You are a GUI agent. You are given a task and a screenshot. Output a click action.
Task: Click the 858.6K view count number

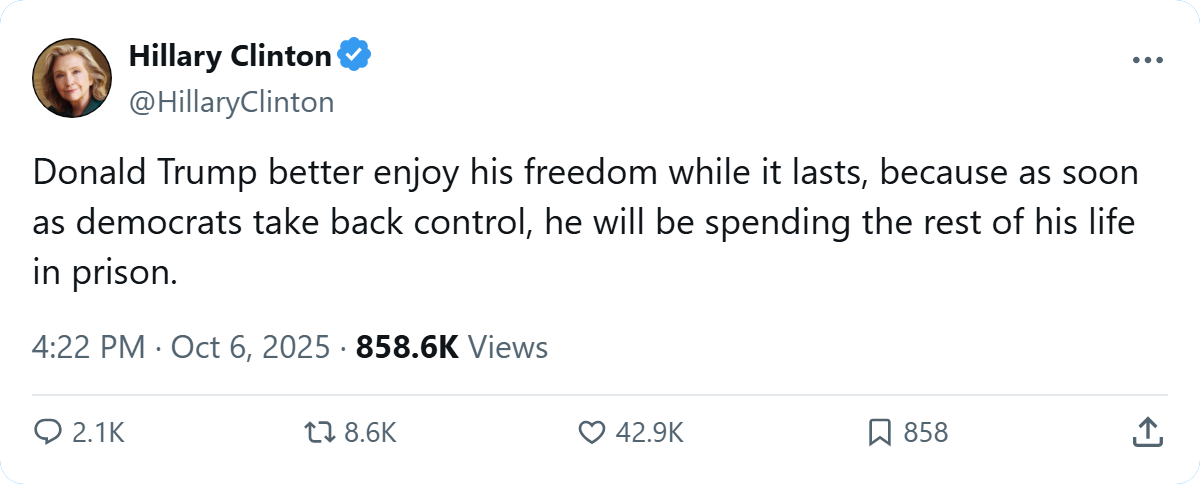[x=407, y=347]
